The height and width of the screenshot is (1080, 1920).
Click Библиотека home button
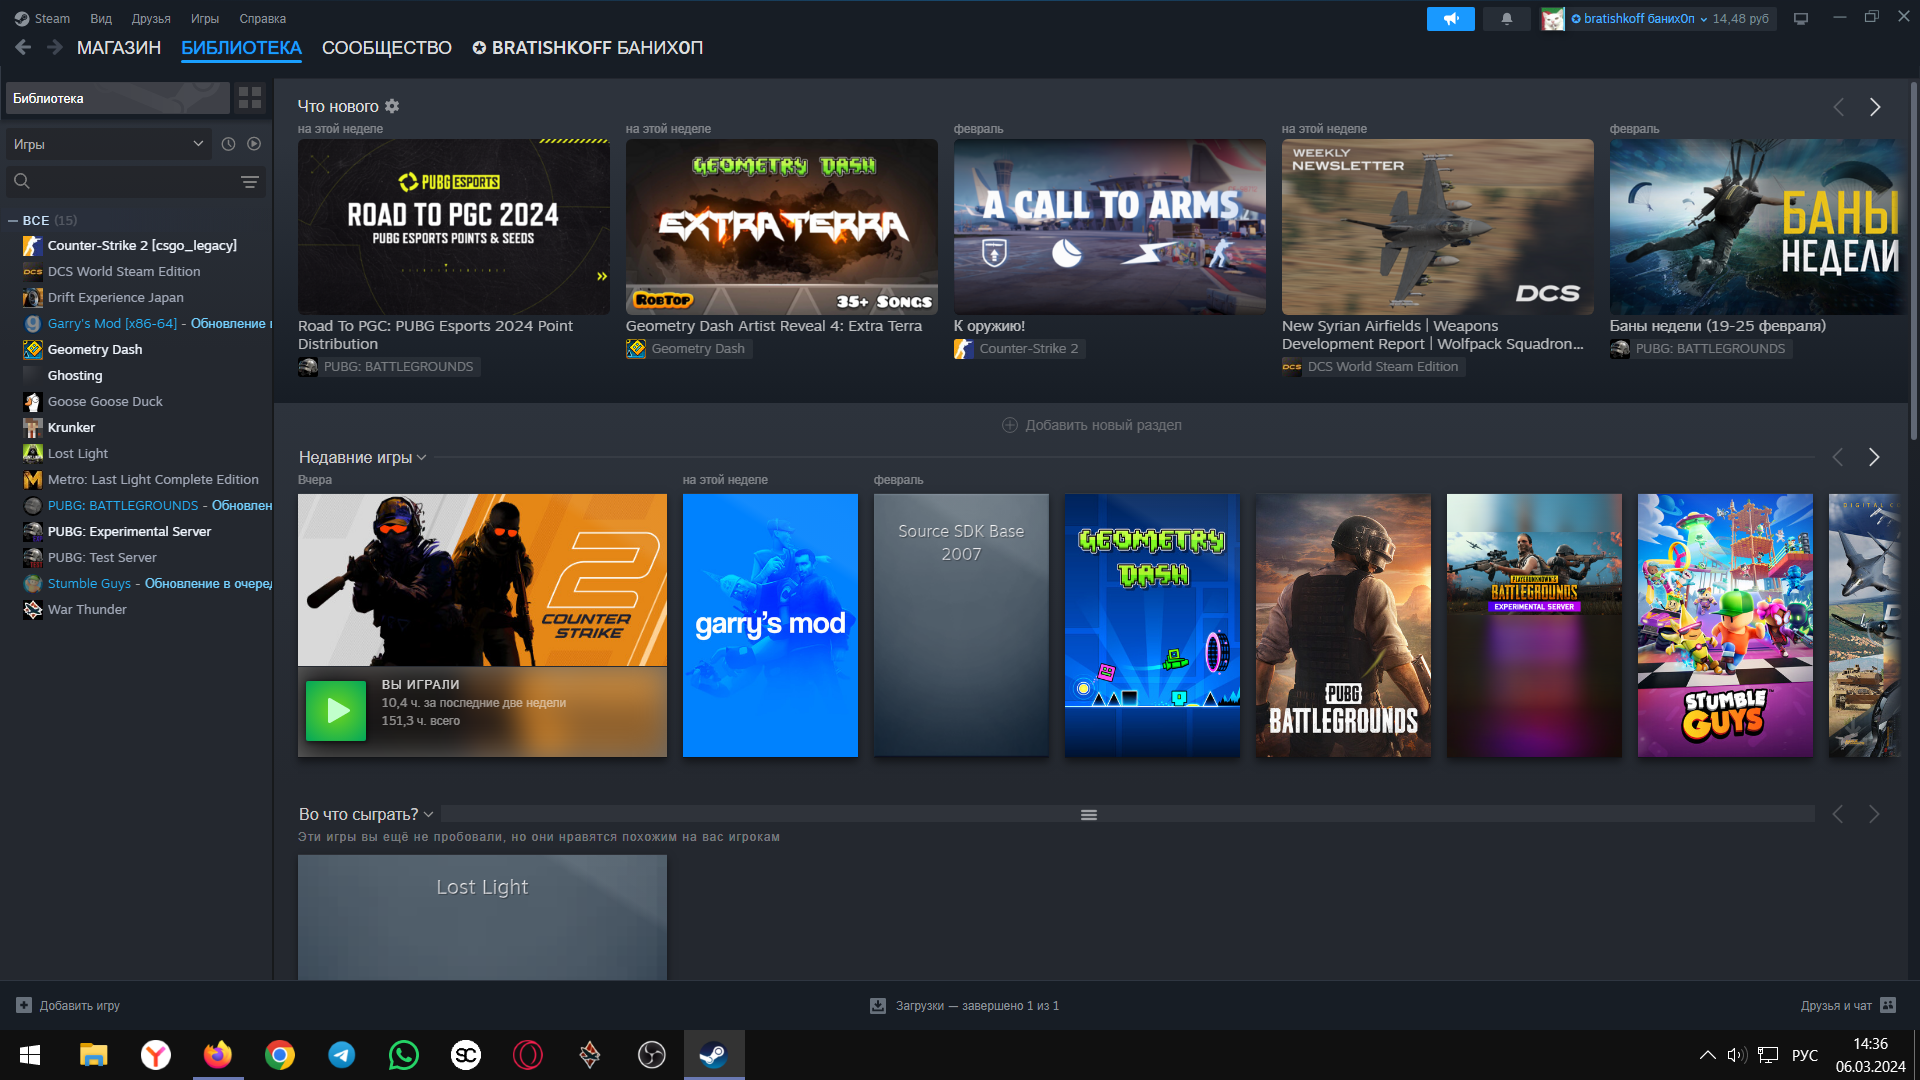(x=118, y=98)
